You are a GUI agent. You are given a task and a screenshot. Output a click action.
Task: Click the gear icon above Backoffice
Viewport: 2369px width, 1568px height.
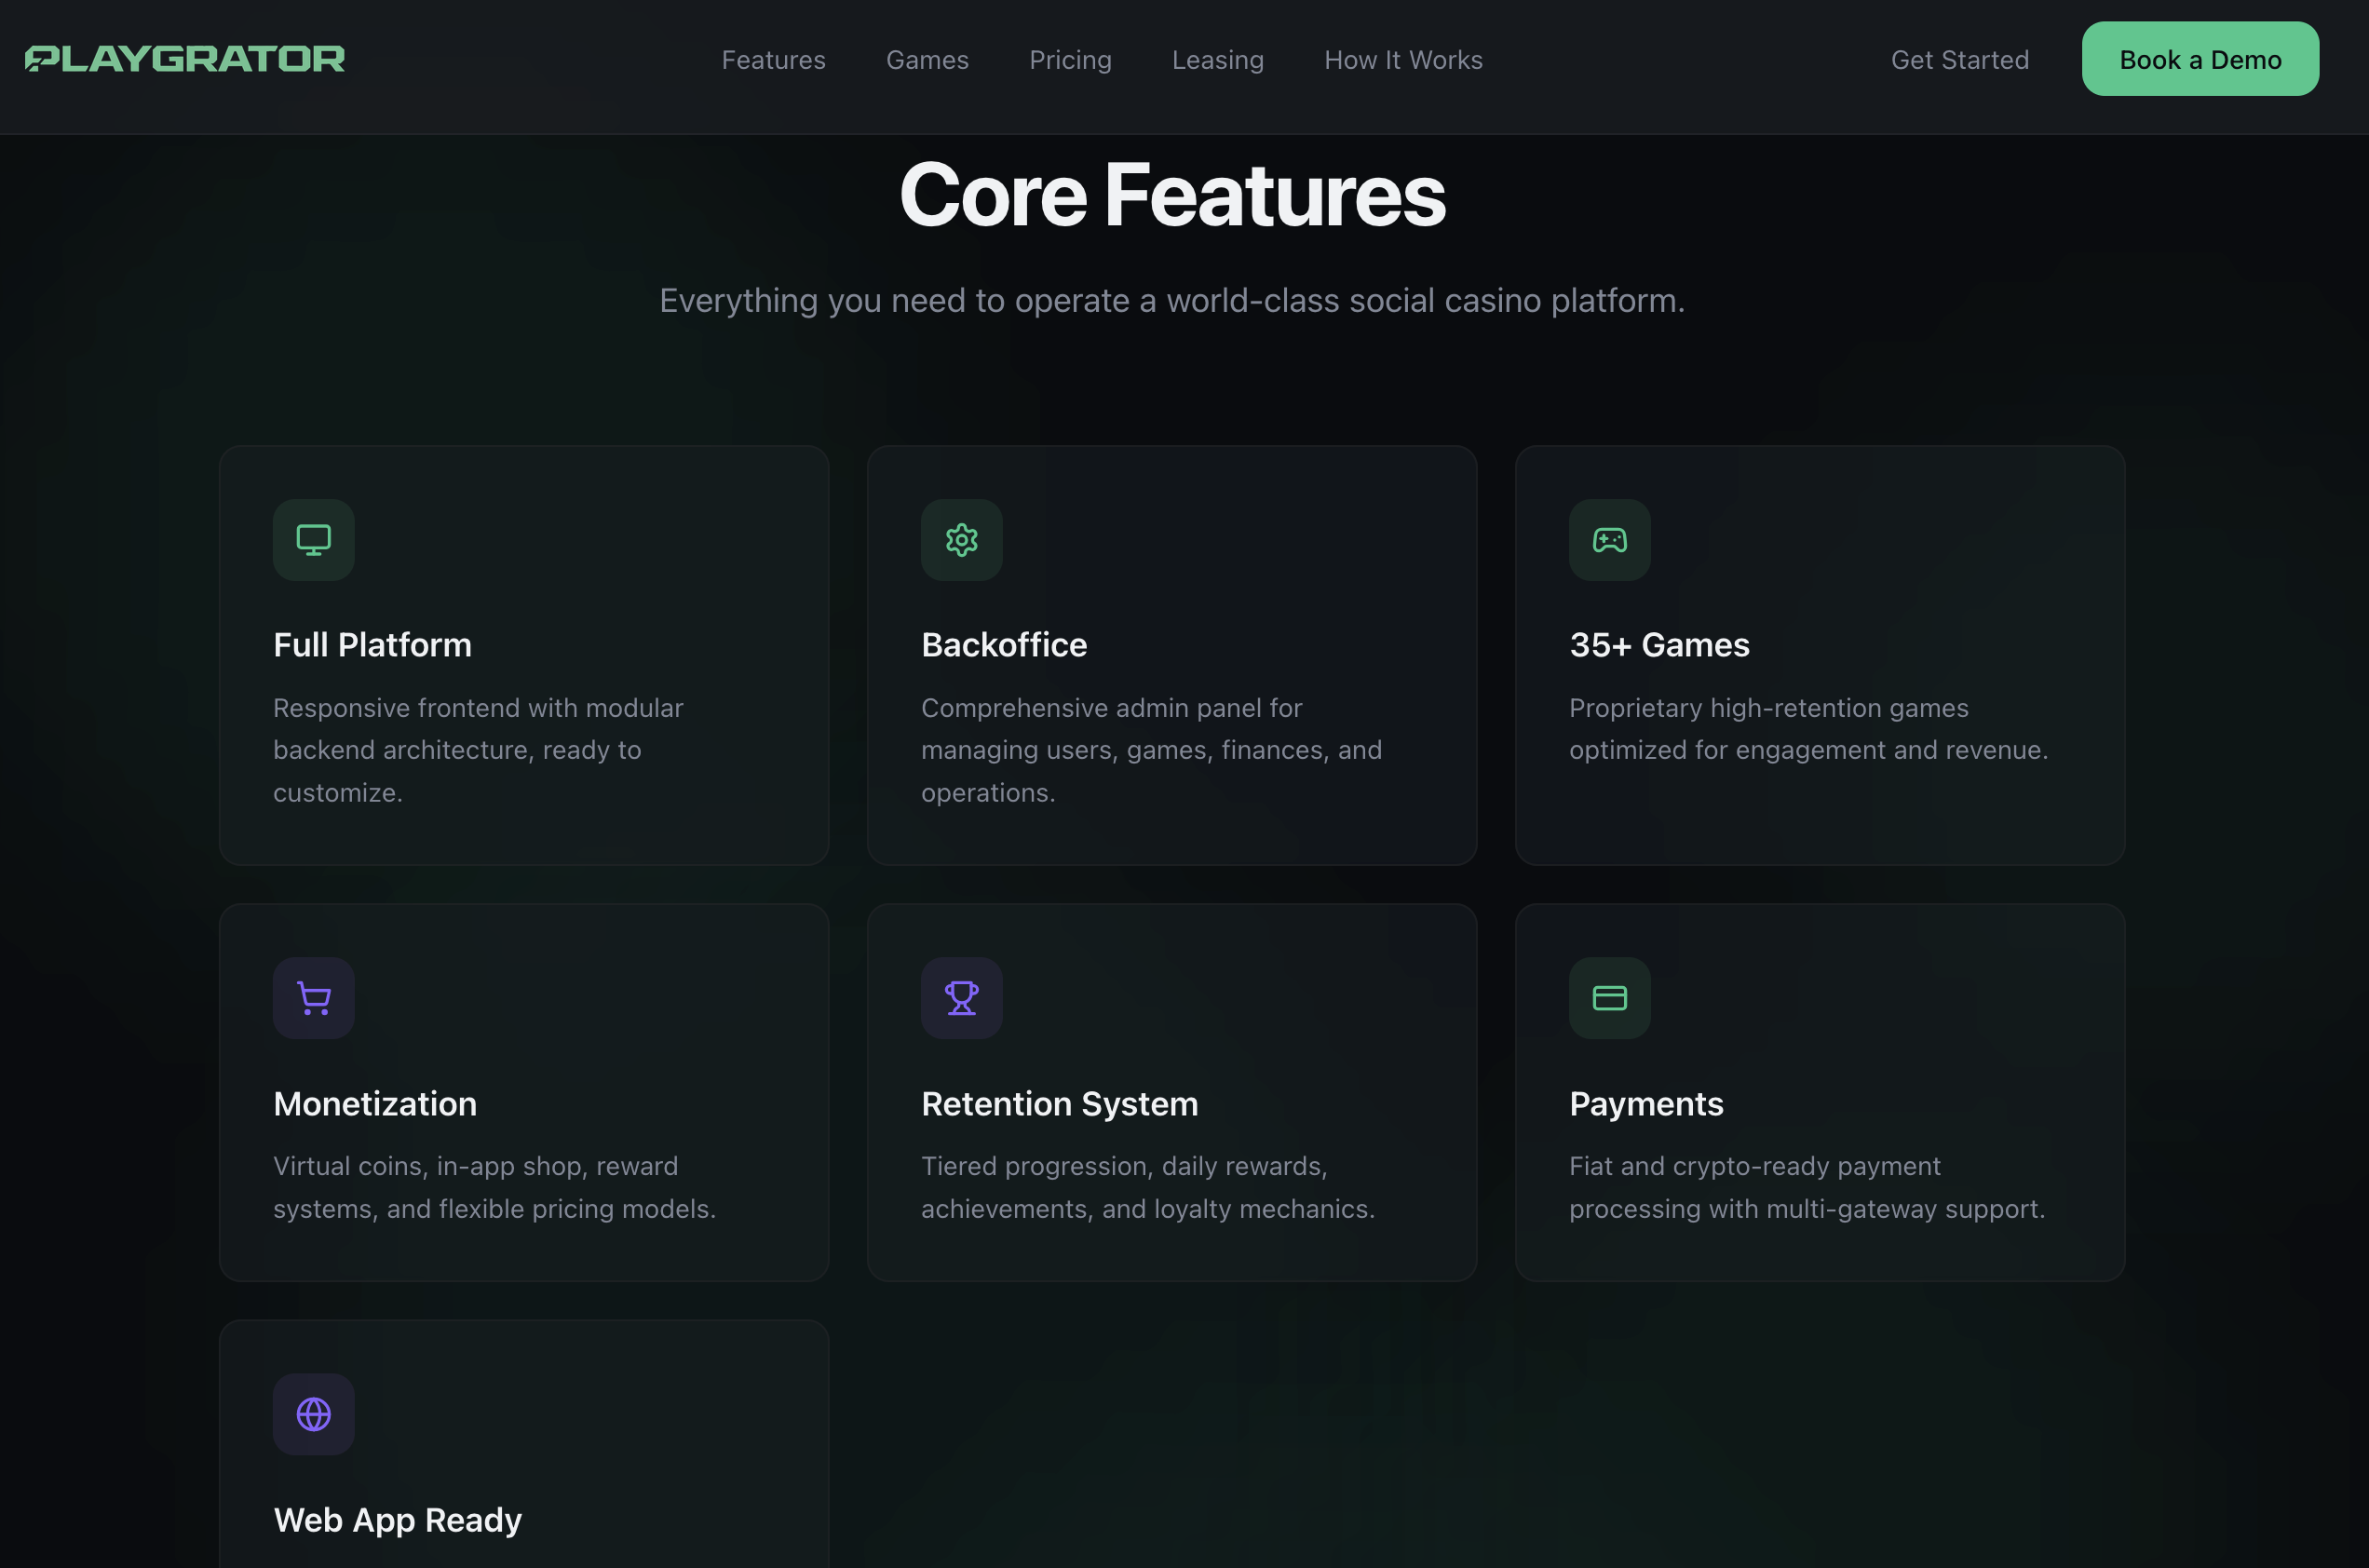point(961,540)
